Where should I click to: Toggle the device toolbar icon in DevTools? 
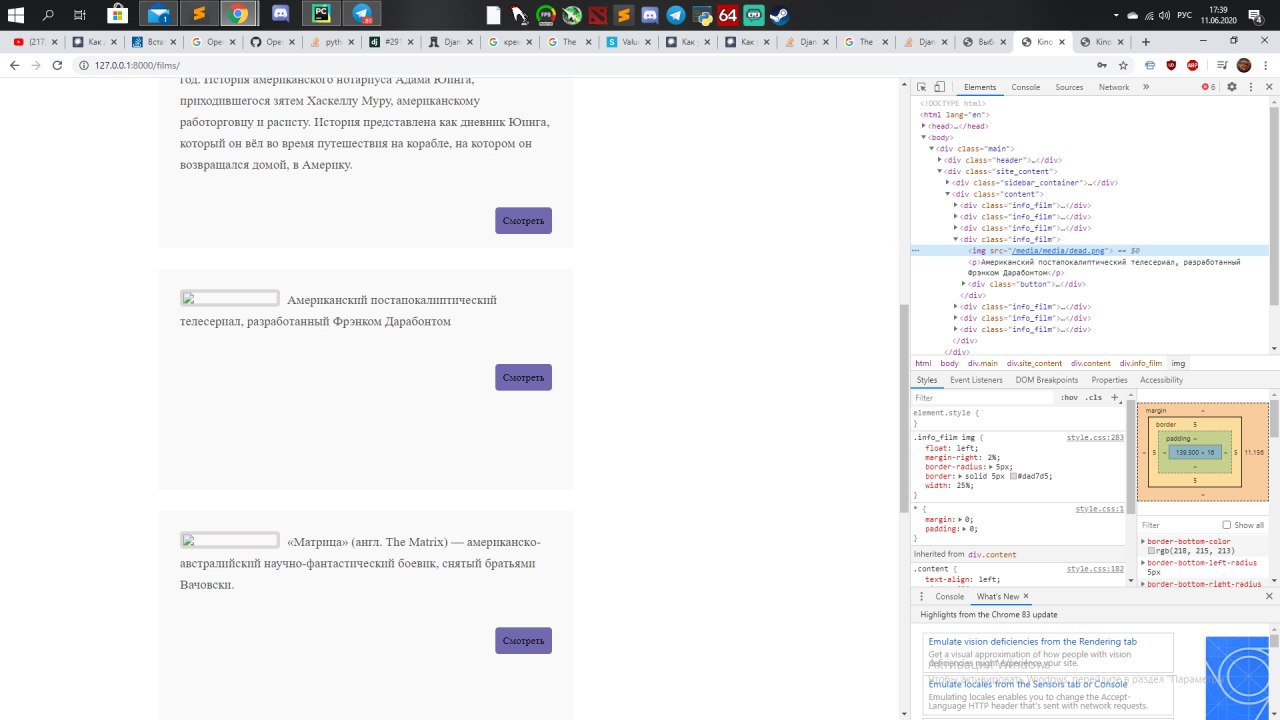pyautogui.click(x=940, y=87)
